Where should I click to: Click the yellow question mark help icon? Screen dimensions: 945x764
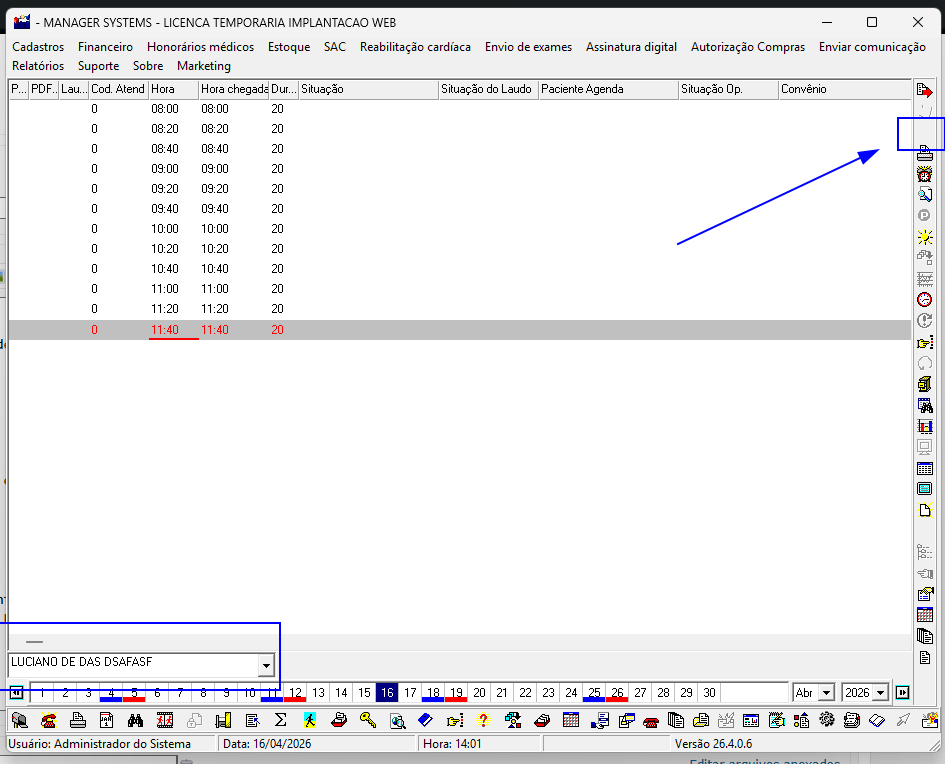483,720
